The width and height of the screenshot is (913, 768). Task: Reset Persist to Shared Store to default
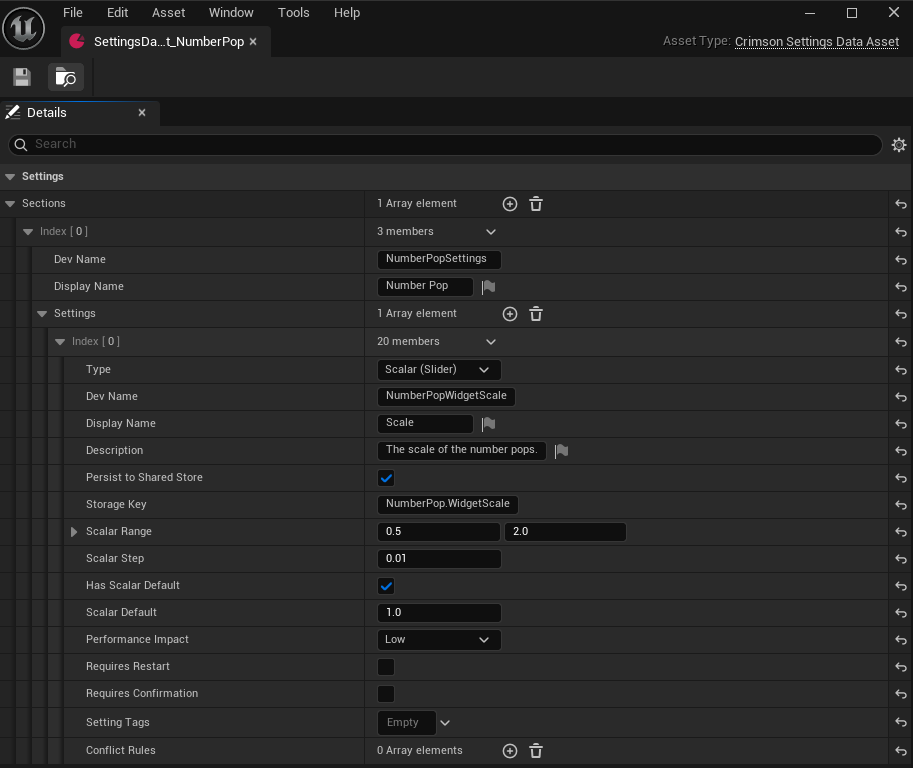click(x=901, y=478)
